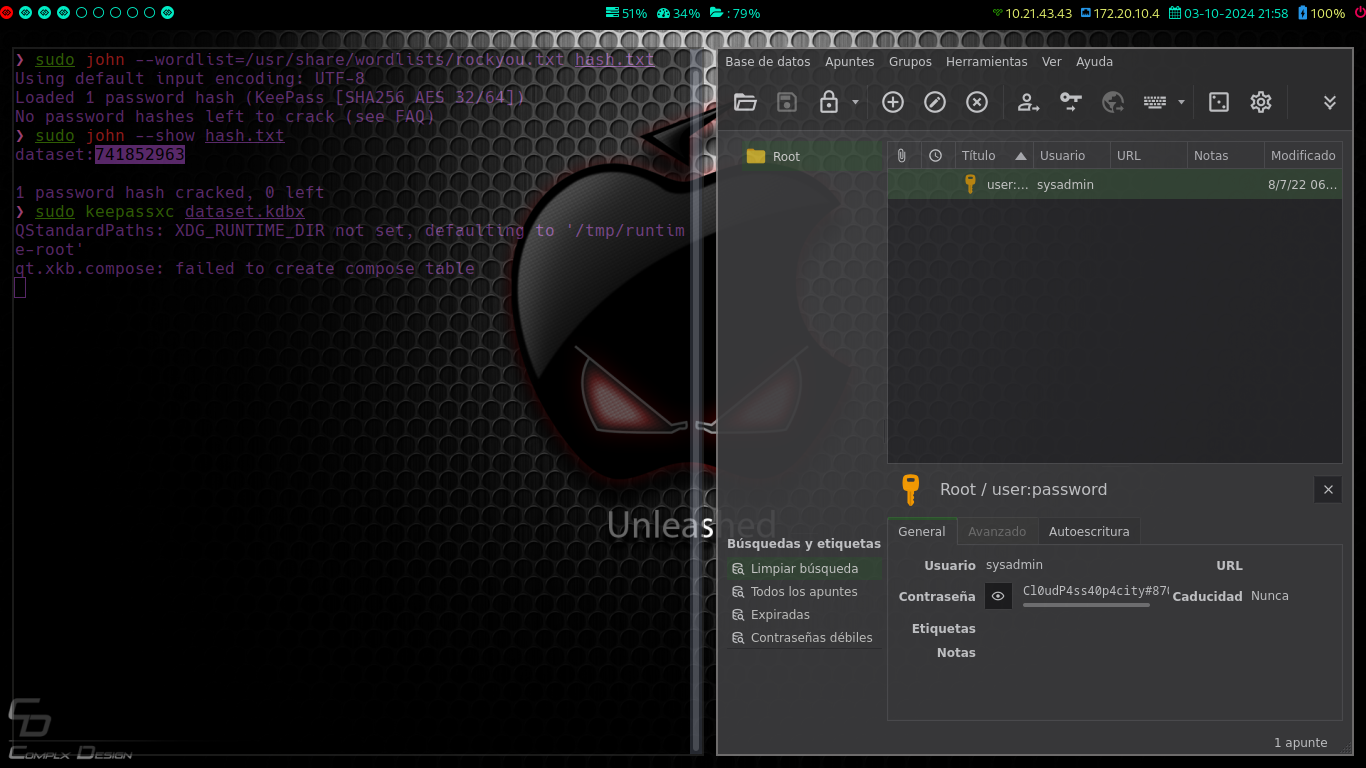Switch to the Autoescritura tab
Viewport: 1366px width, 768px height.
[x=1089, y=532]
